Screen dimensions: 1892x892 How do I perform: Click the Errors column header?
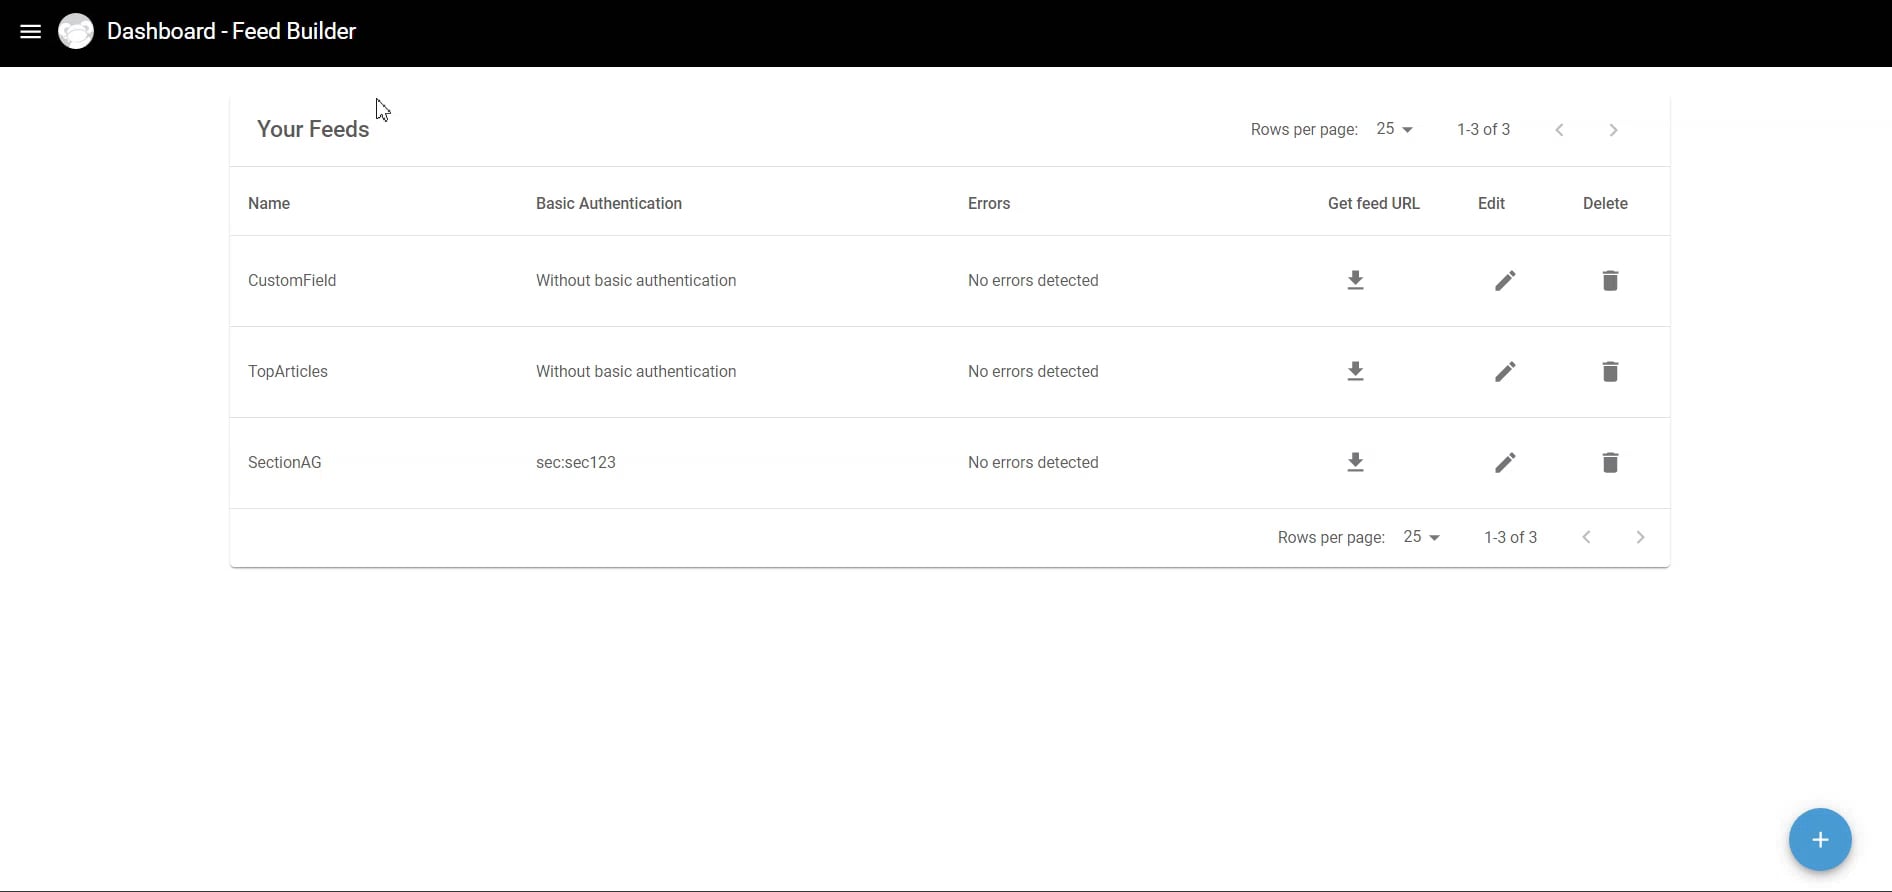point(989,203)
